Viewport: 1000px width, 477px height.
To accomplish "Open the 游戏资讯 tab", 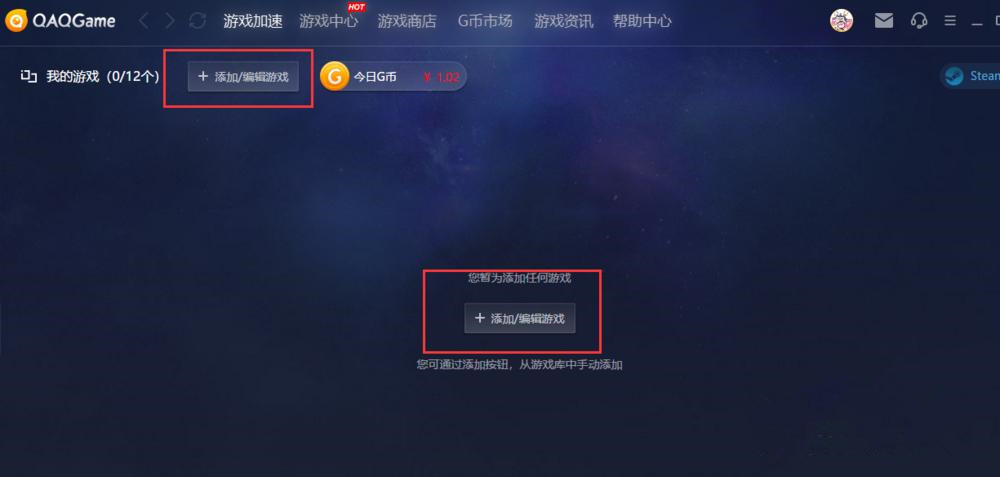I will click(564, 21).
